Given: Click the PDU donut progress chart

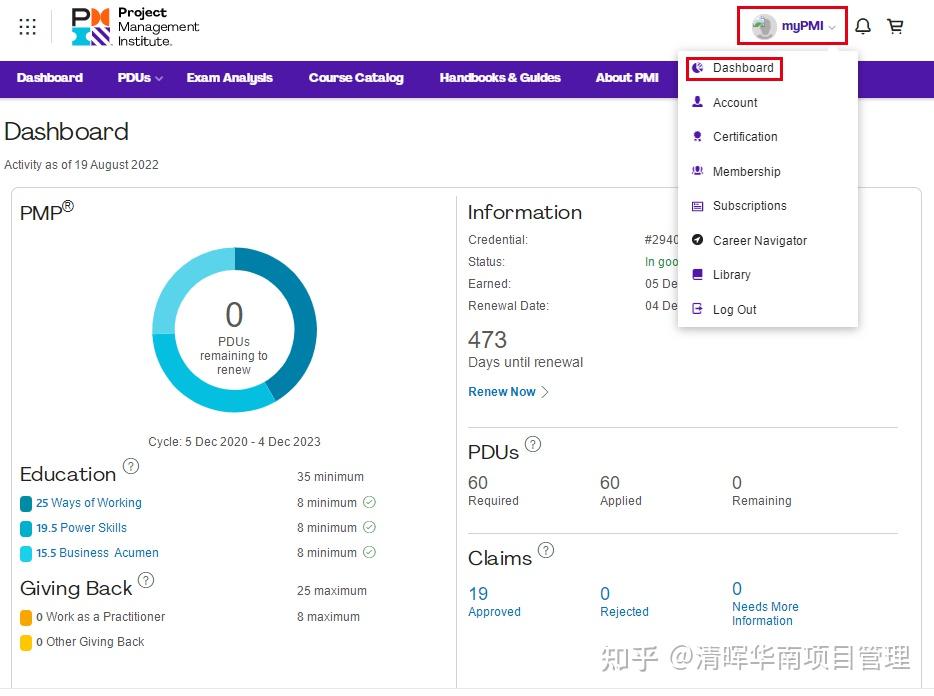Looking at the screenshot, I should (x=235, y=330).
